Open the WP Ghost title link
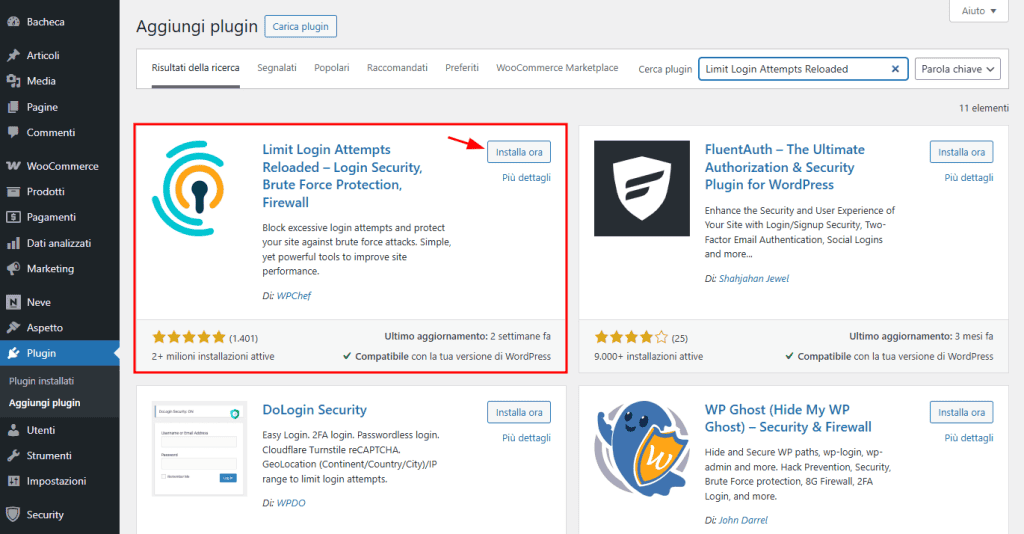Screen dimensions: 1024x534 (x=788, y=418)
